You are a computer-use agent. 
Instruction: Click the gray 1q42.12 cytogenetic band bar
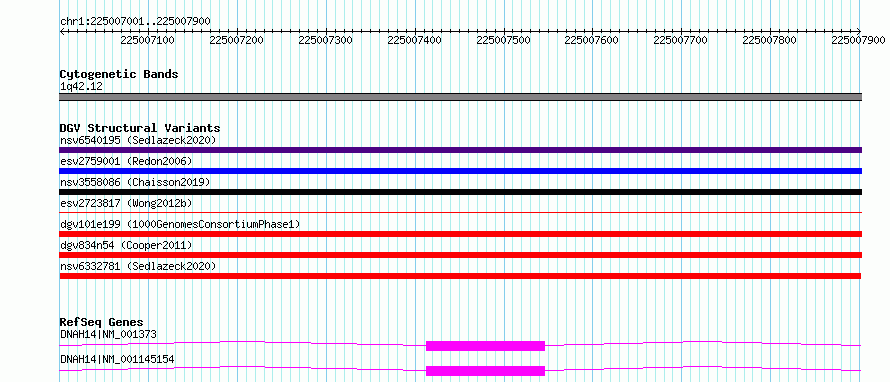pyautogui.click(x=461, y=97)
